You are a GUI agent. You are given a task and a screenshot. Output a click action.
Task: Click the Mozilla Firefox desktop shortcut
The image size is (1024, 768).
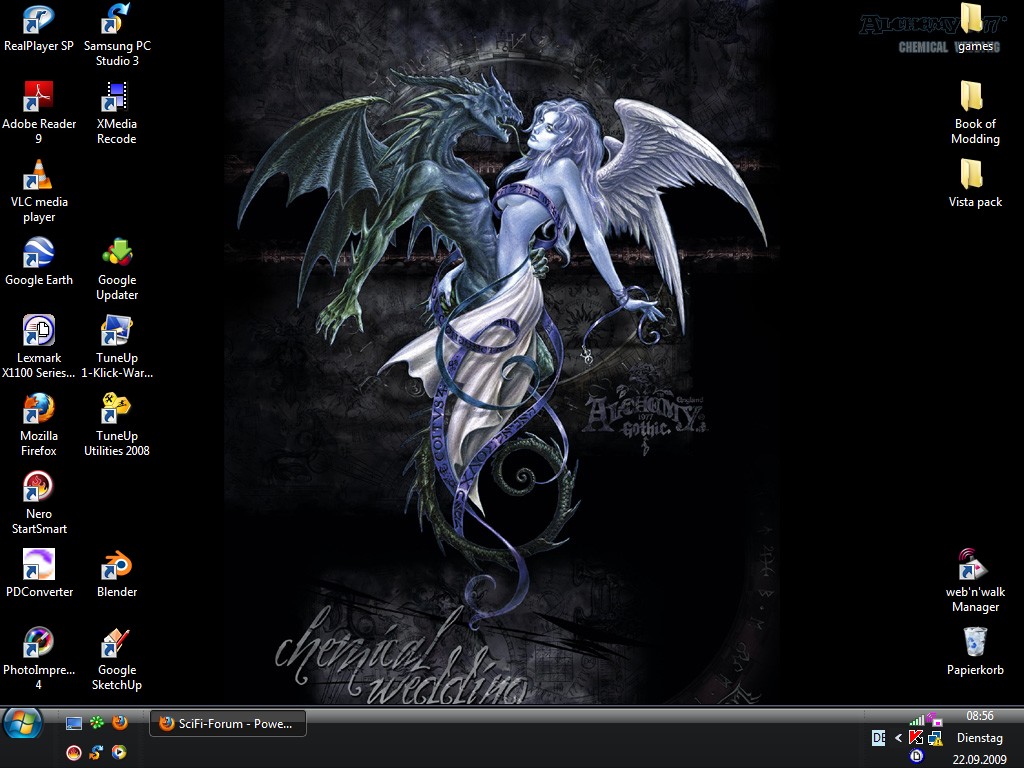click(x=39, y=410)
